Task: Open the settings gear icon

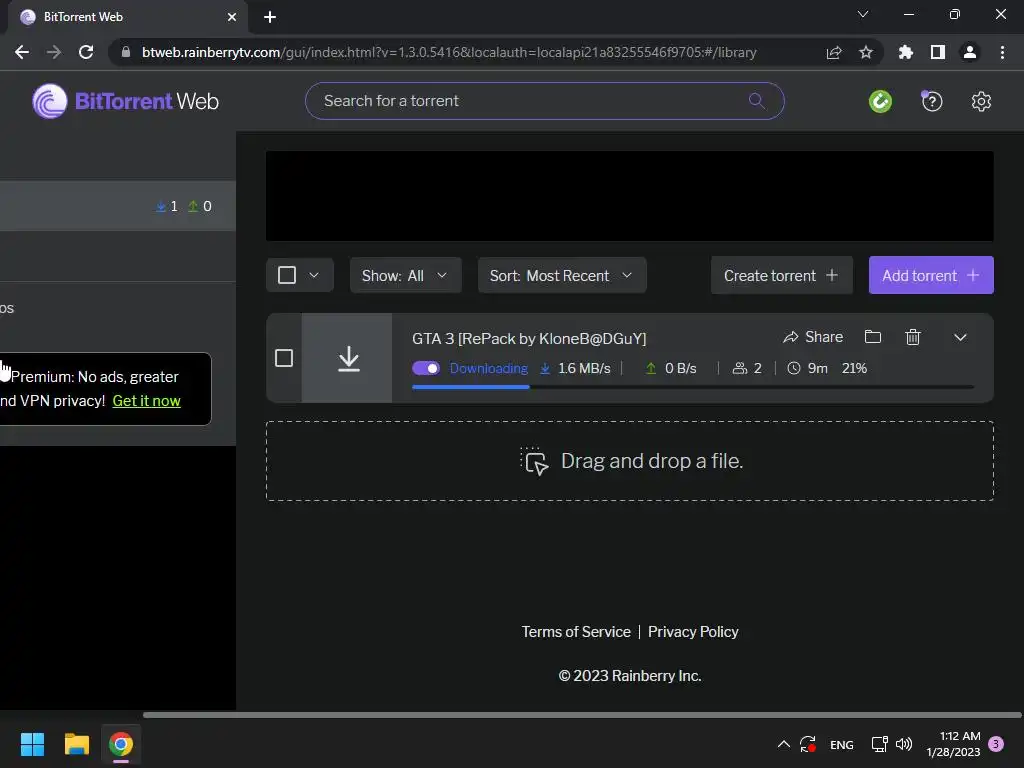Action: [981, 101]
